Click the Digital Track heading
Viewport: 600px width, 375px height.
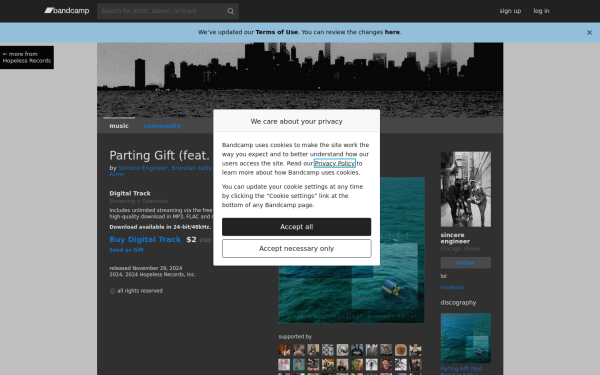tap(130, 194)
